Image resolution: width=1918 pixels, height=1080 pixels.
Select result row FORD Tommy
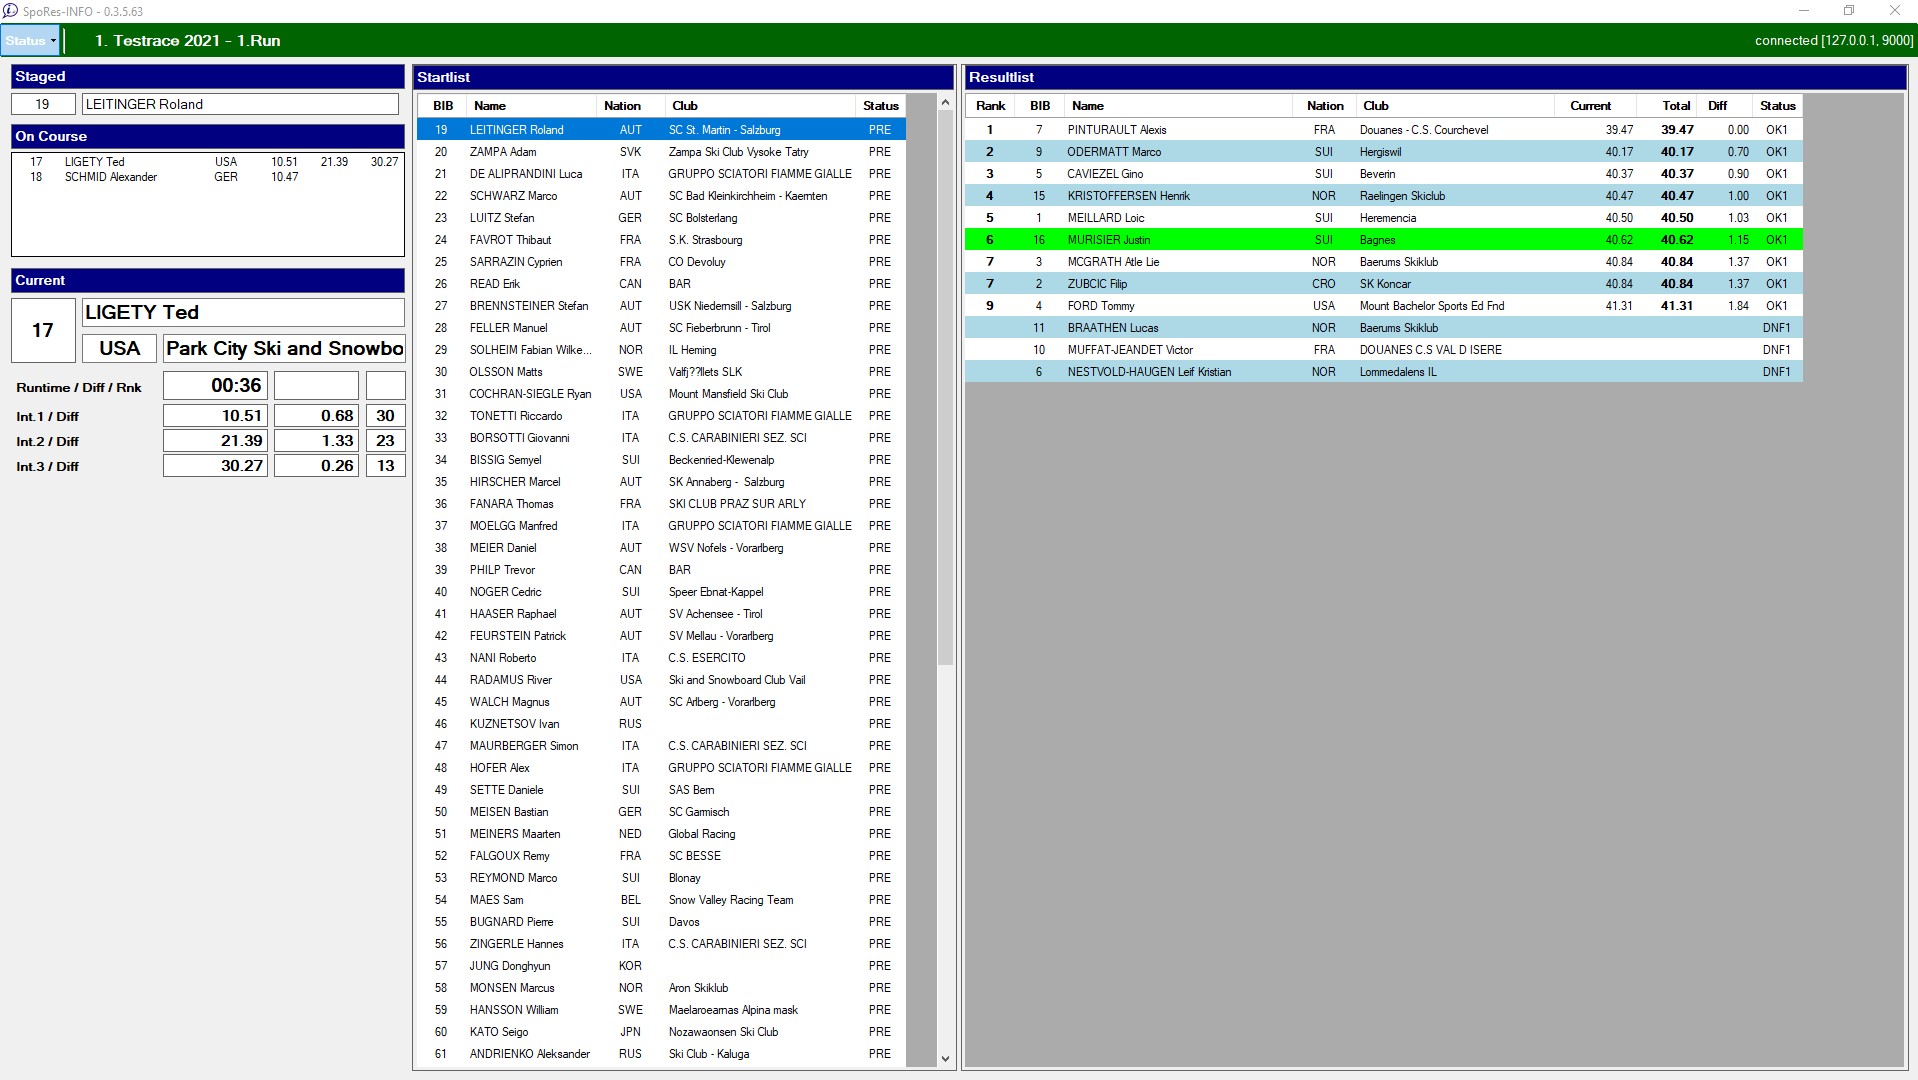(1384, 306)
